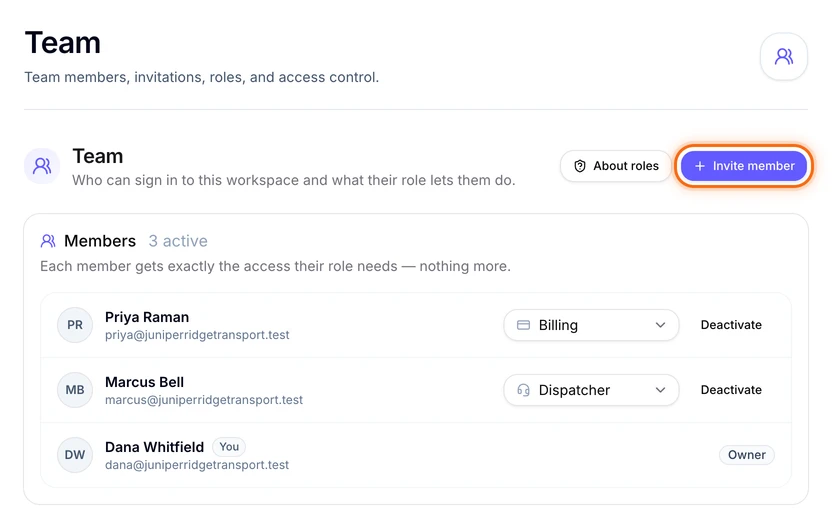The height and width of the screenshot is (528, 832).
Task: Click email marcus@juniperridgetransport.test
Action: [x=204, y=400]
